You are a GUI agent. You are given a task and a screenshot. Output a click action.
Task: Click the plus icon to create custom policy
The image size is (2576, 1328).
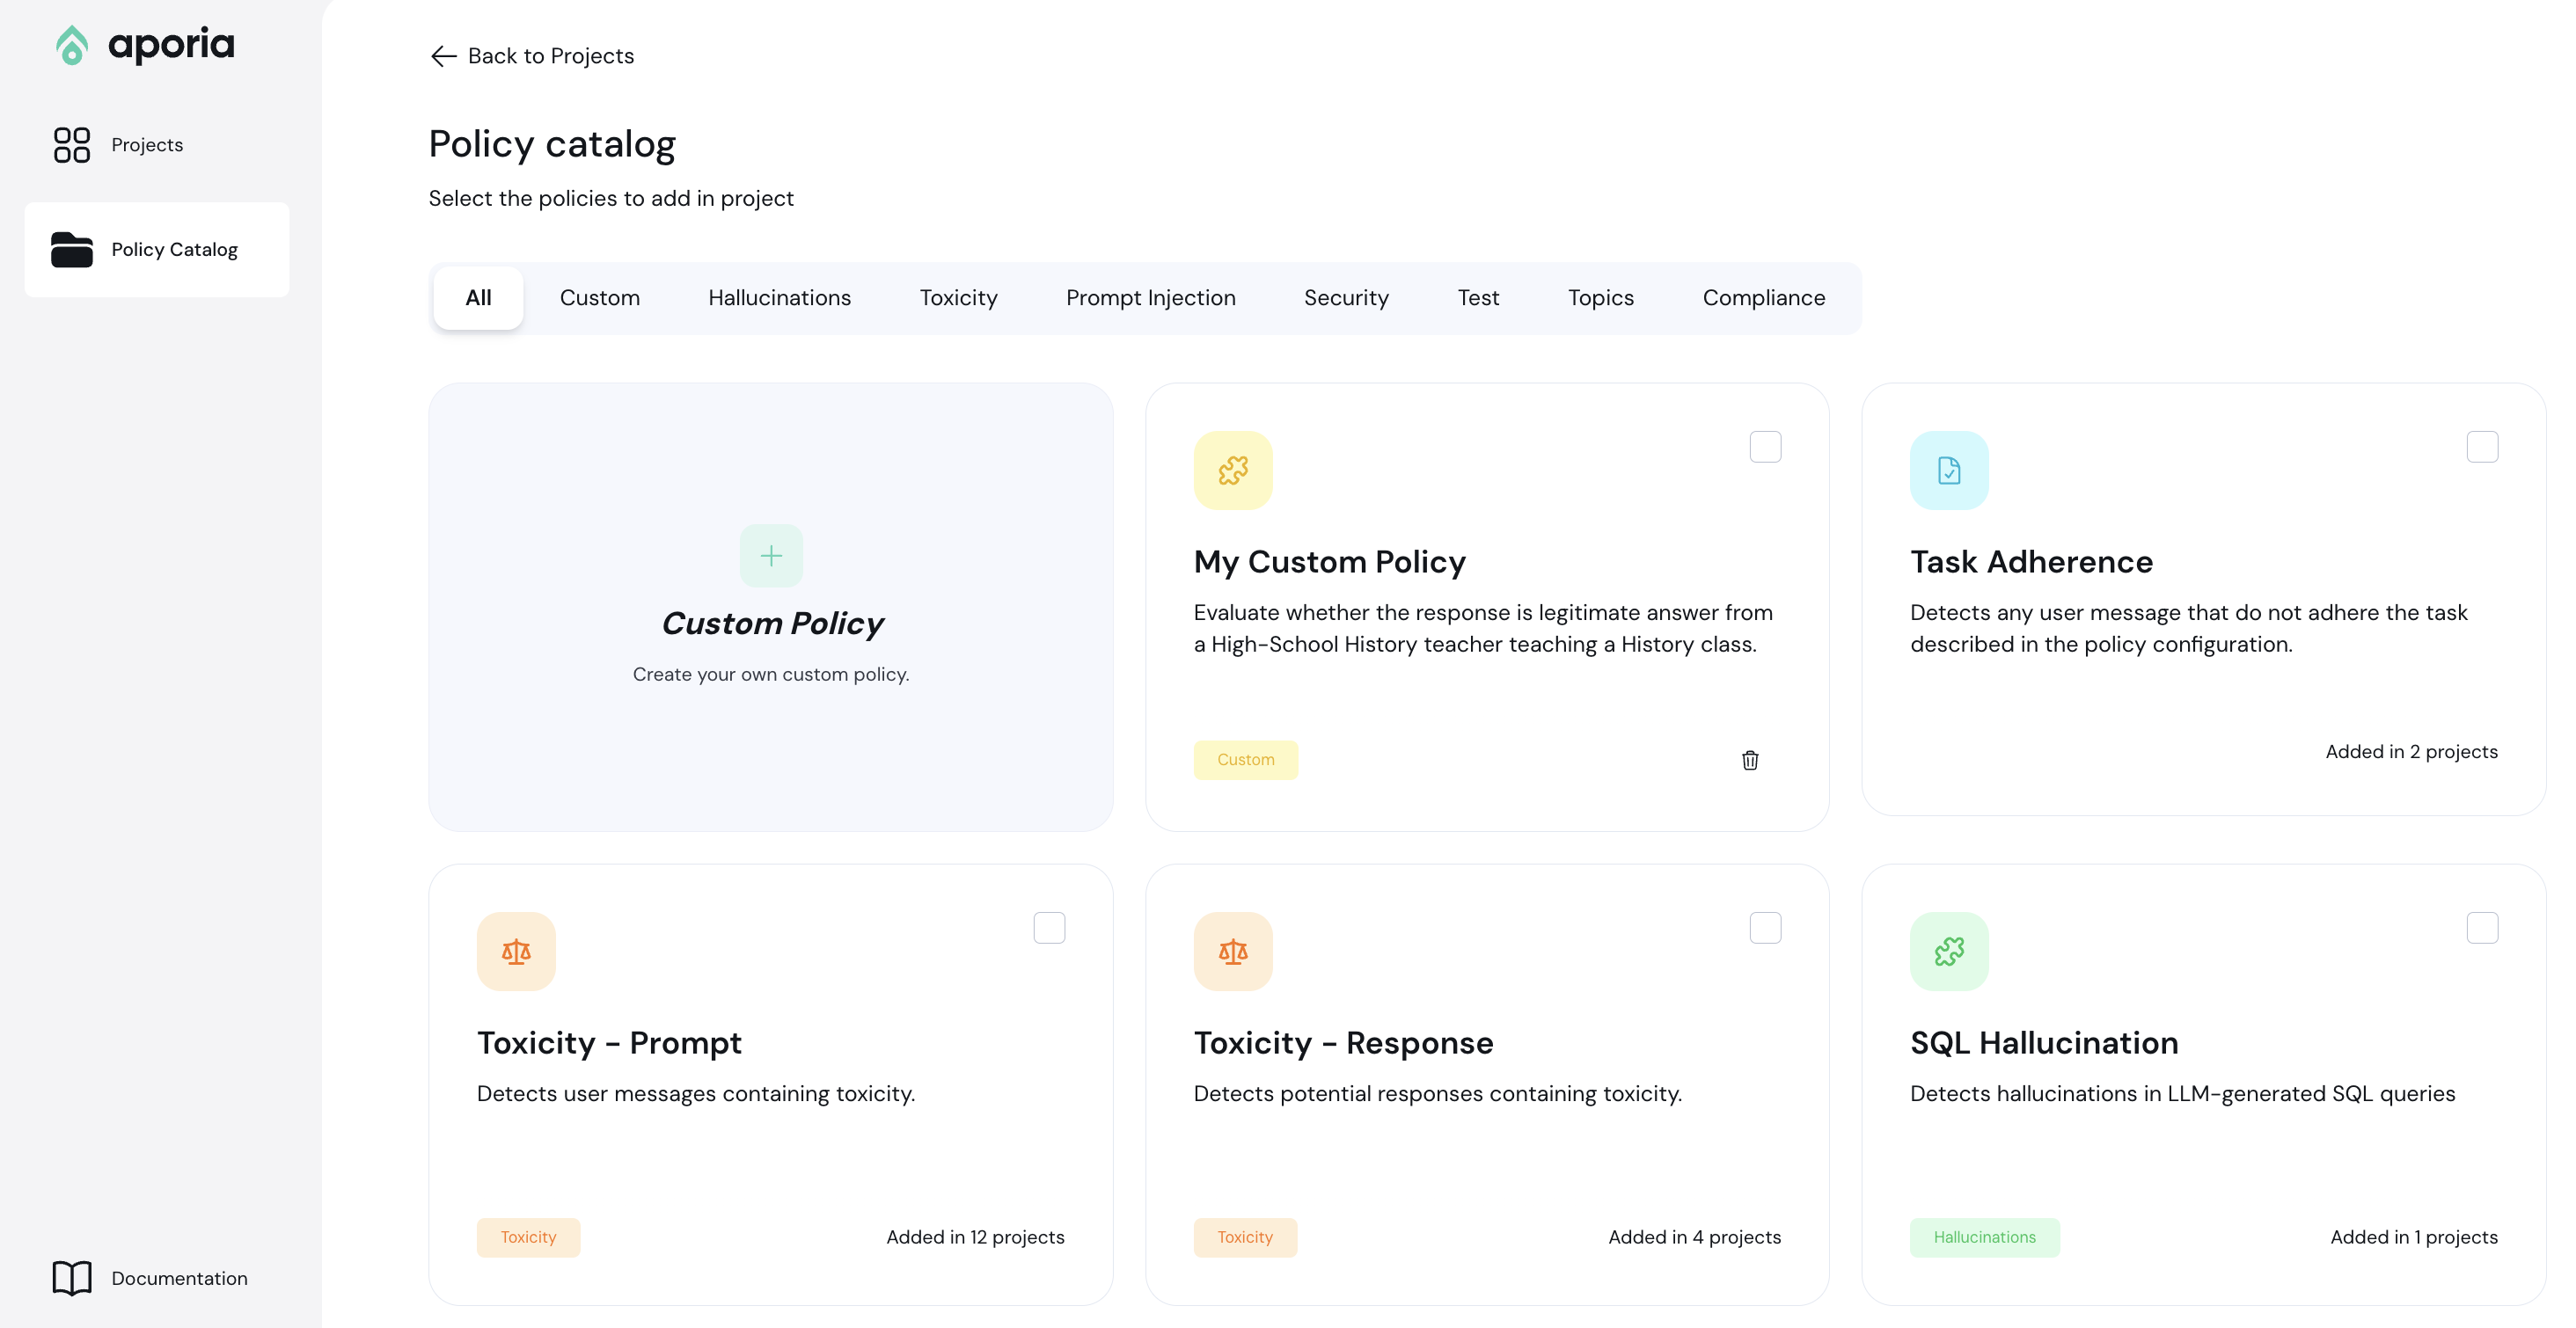[771, 555]
